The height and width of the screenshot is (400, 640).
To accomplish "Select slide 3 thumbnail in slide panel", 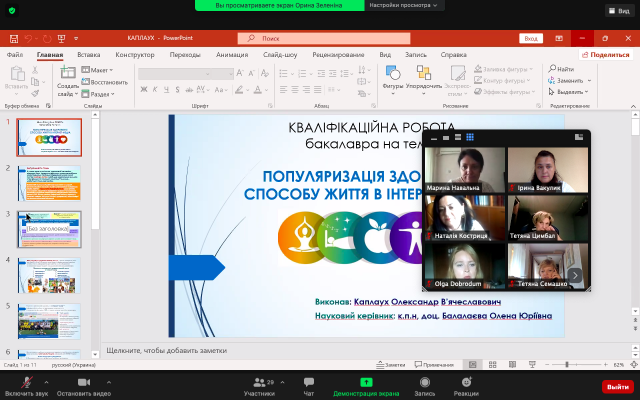I will point(49,229).
